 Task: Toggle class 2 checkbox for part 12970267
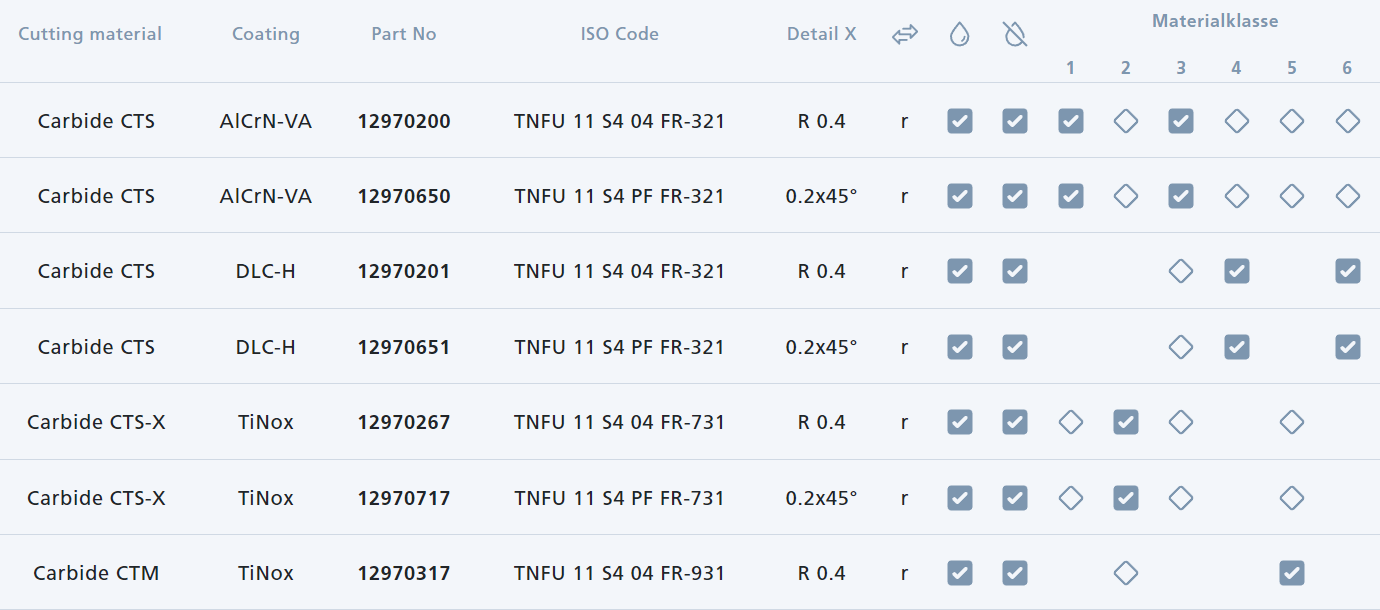tap(1126, 422)
